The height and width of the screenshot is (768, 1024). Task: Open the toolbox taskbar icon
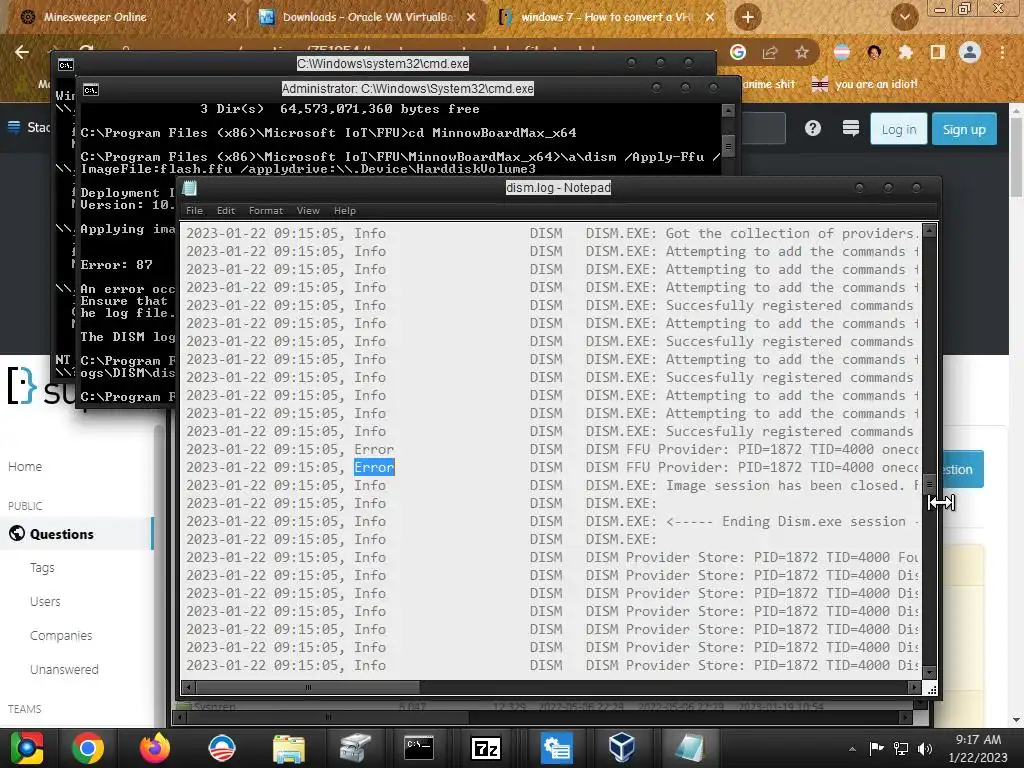pyautogui.click(x=355, y=748)
